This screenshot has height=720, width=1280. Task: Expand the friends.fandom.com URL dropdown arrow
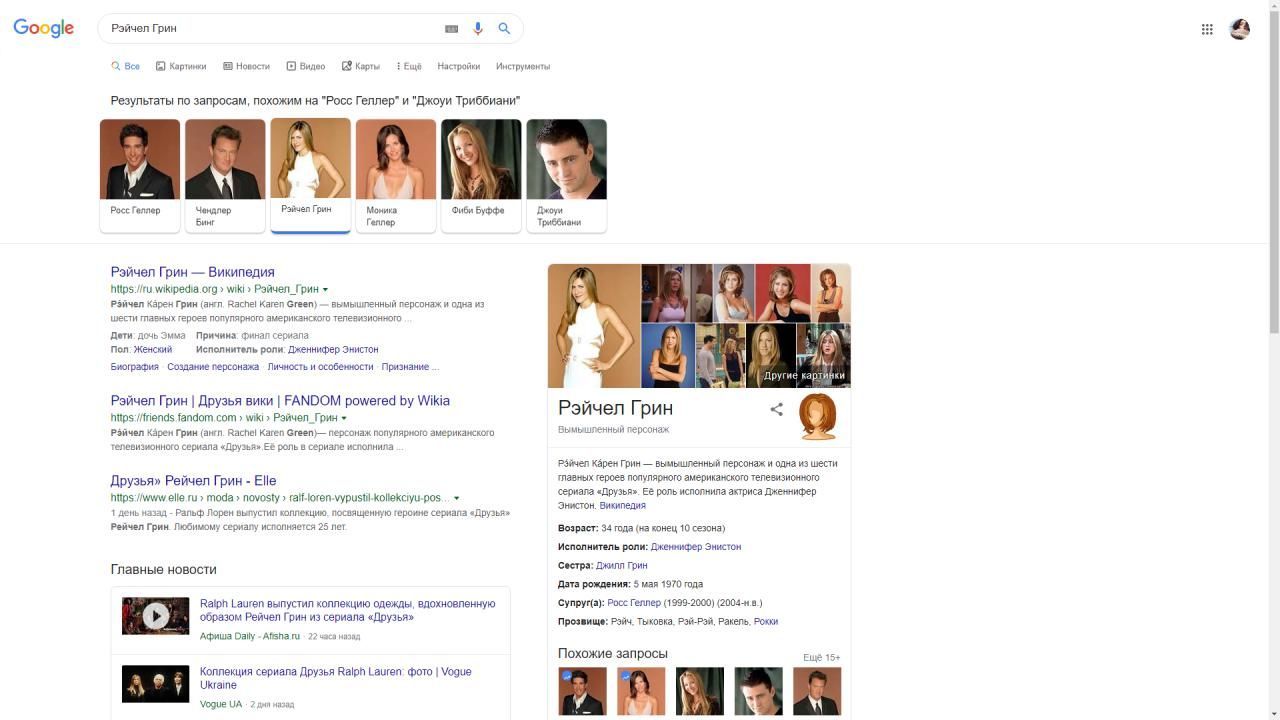344,418
